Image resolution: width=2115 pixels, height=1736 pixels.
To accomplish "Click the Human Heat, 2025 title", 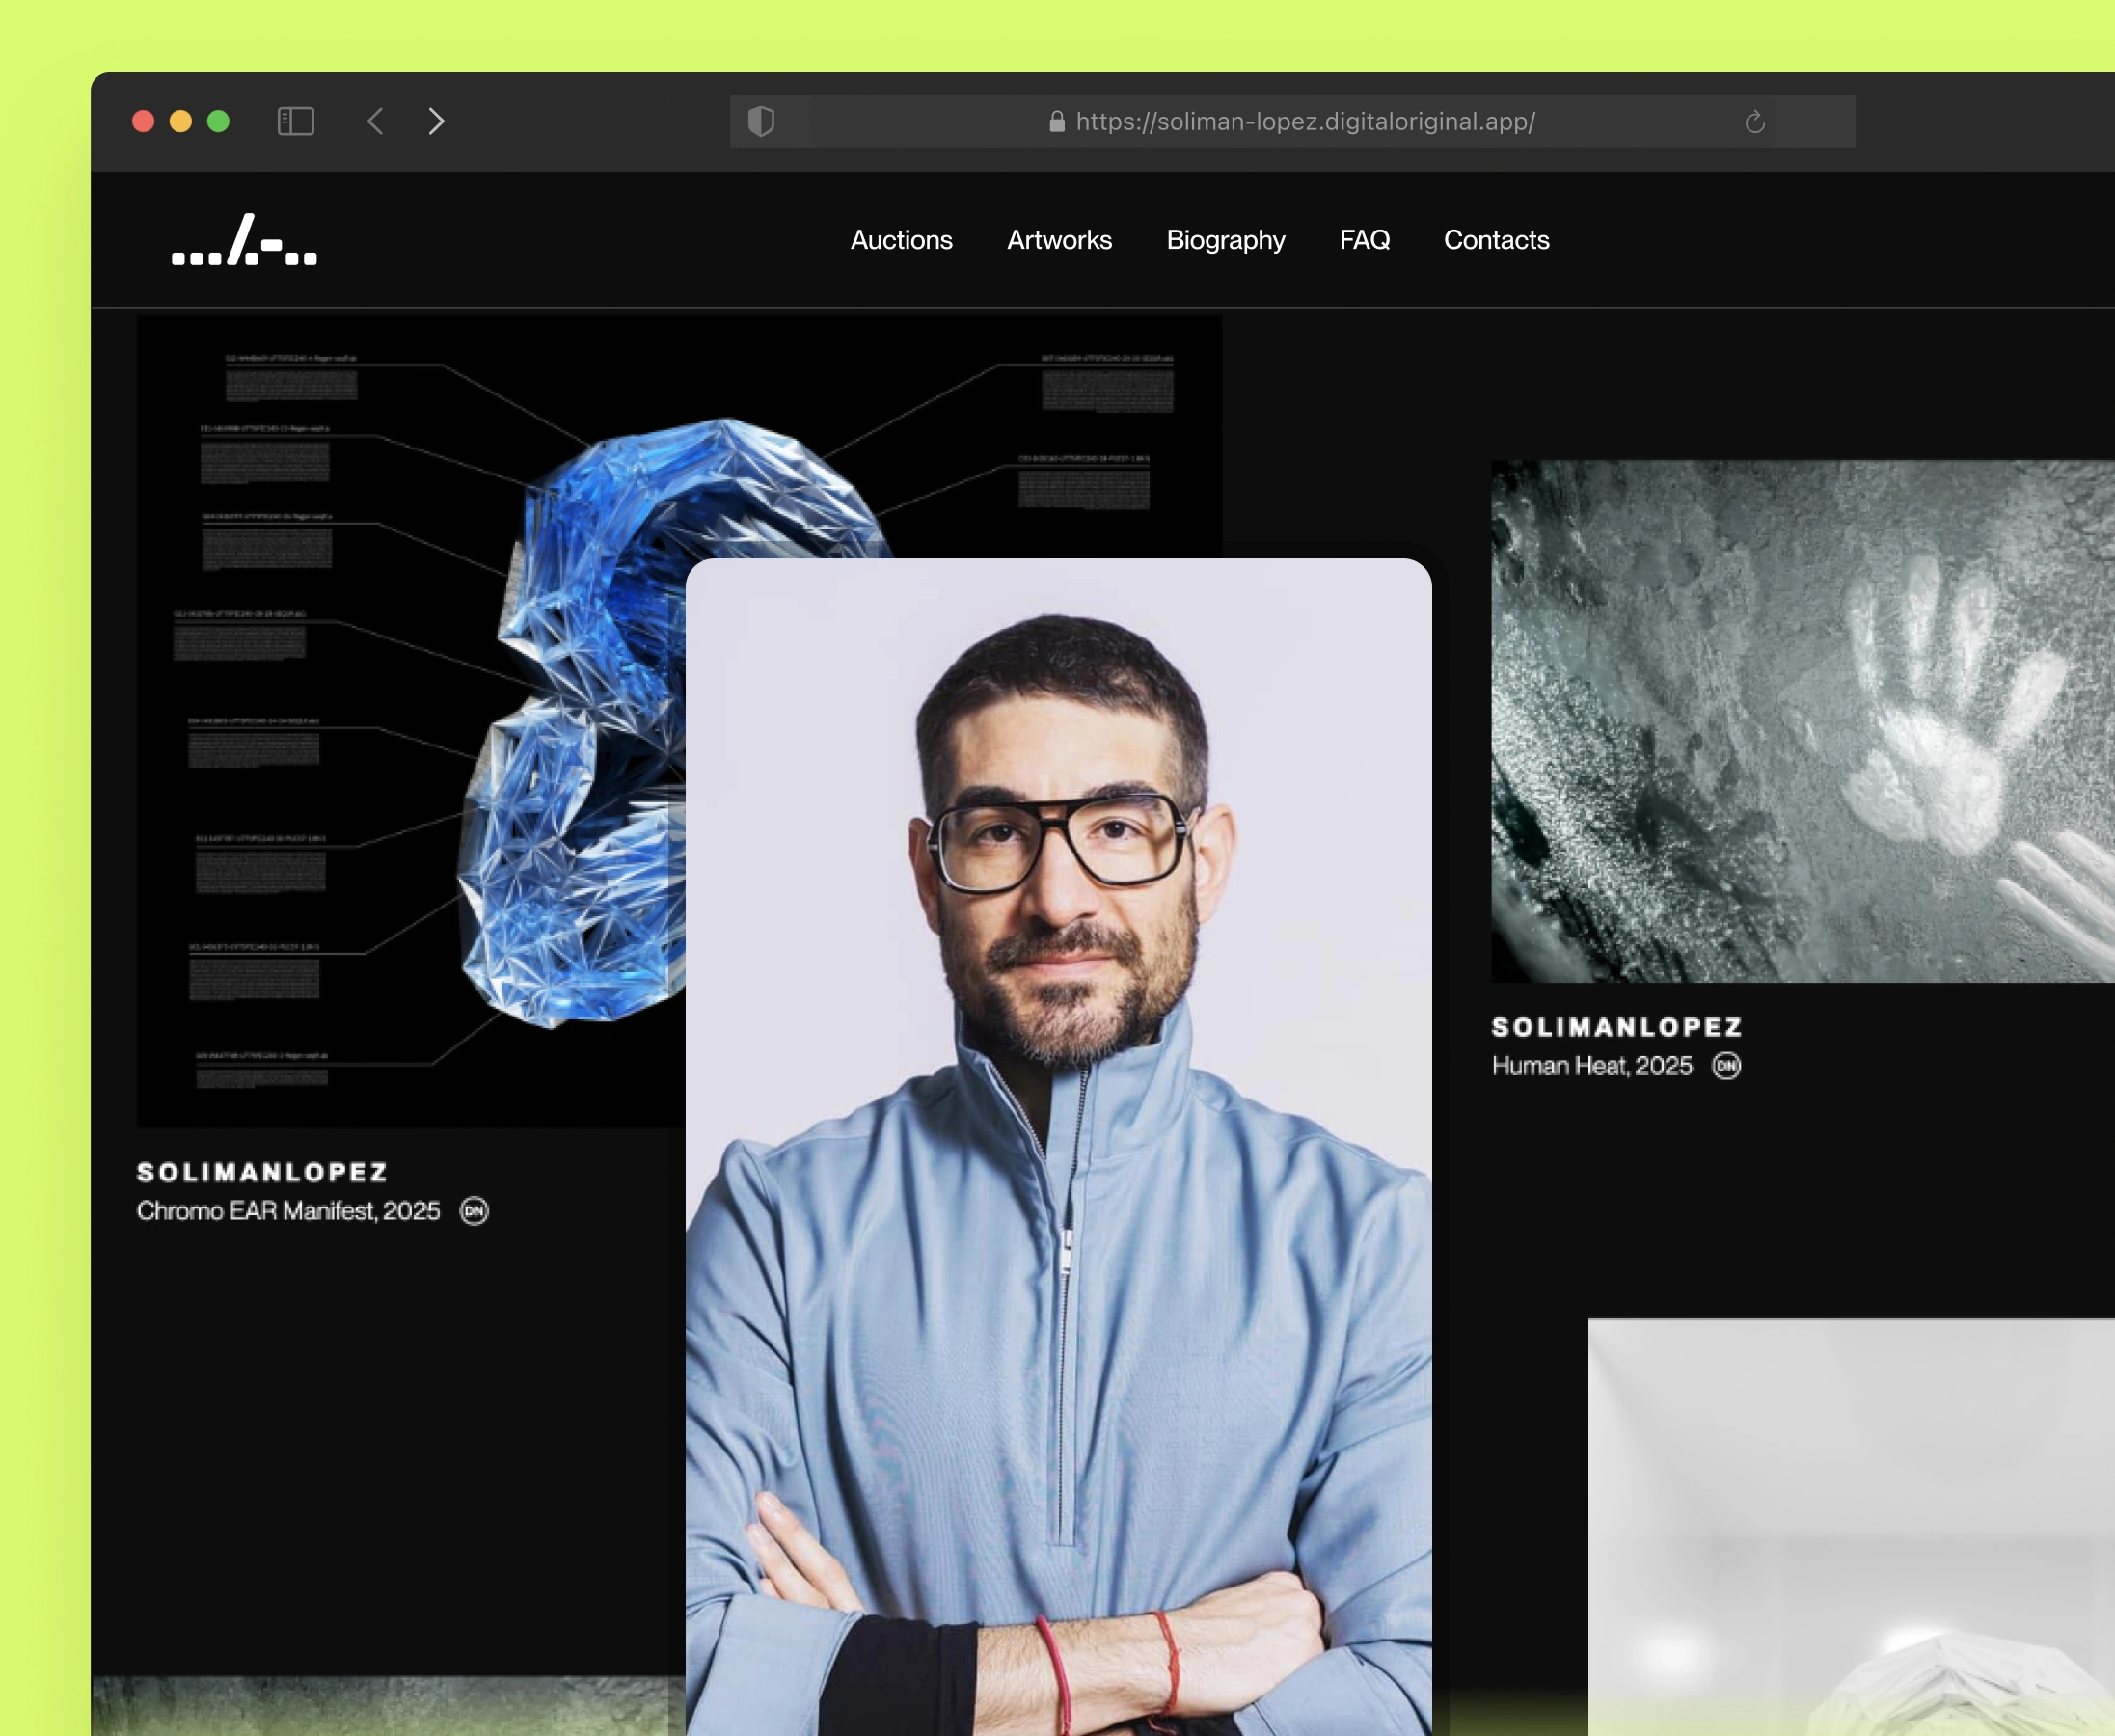I will 1591,1066.
